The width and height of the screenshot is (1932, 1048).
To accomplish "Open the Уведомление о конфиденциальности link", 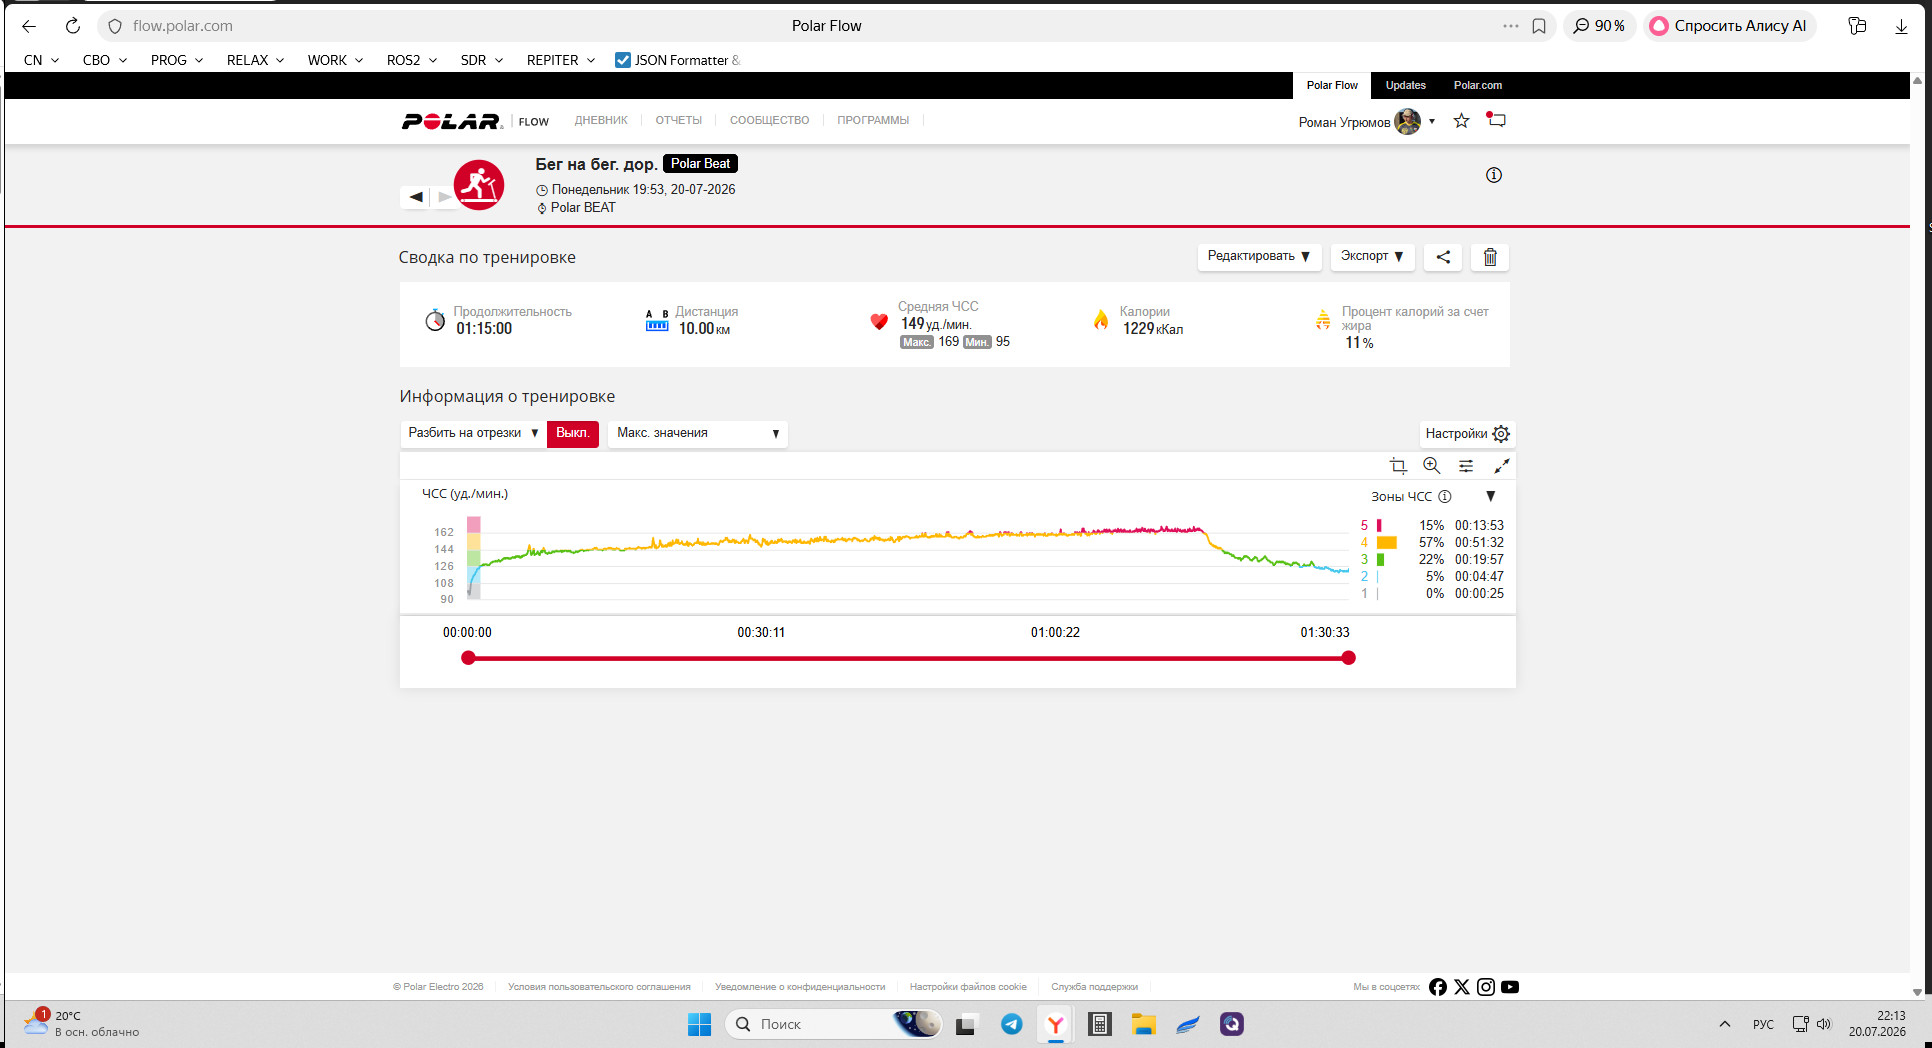I will pos(800,987).
